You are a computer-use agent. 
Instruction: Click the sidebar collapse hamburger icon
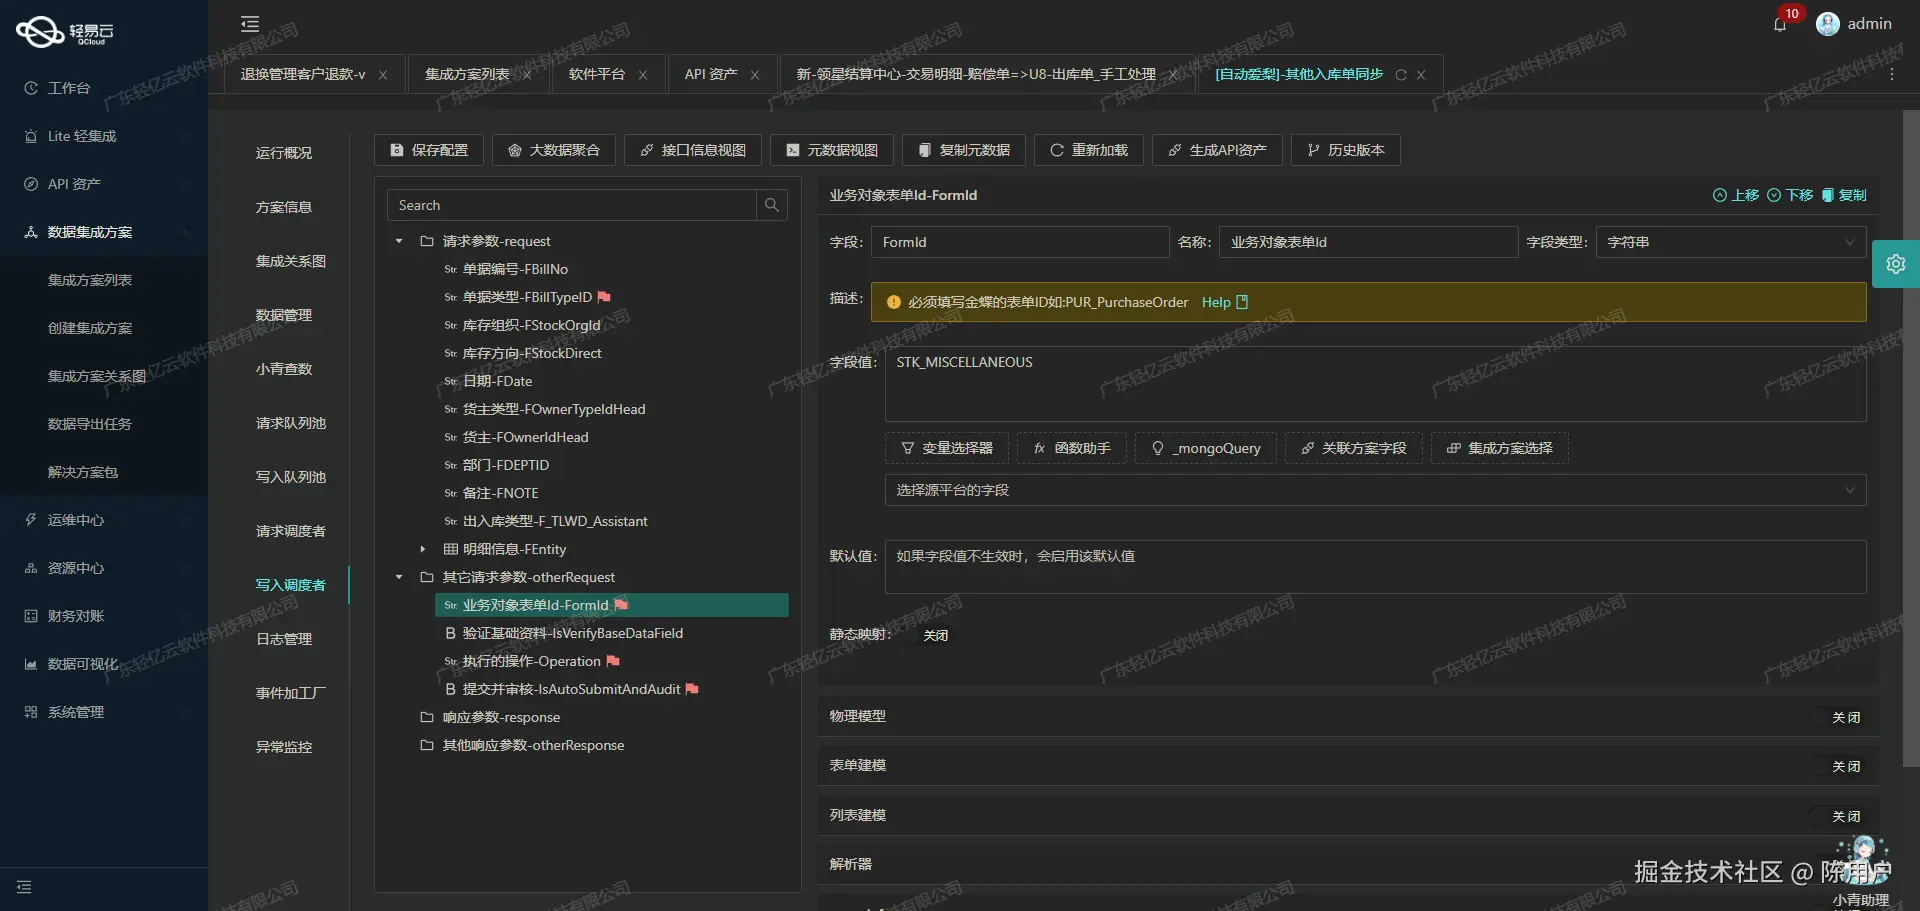(249, 23)
